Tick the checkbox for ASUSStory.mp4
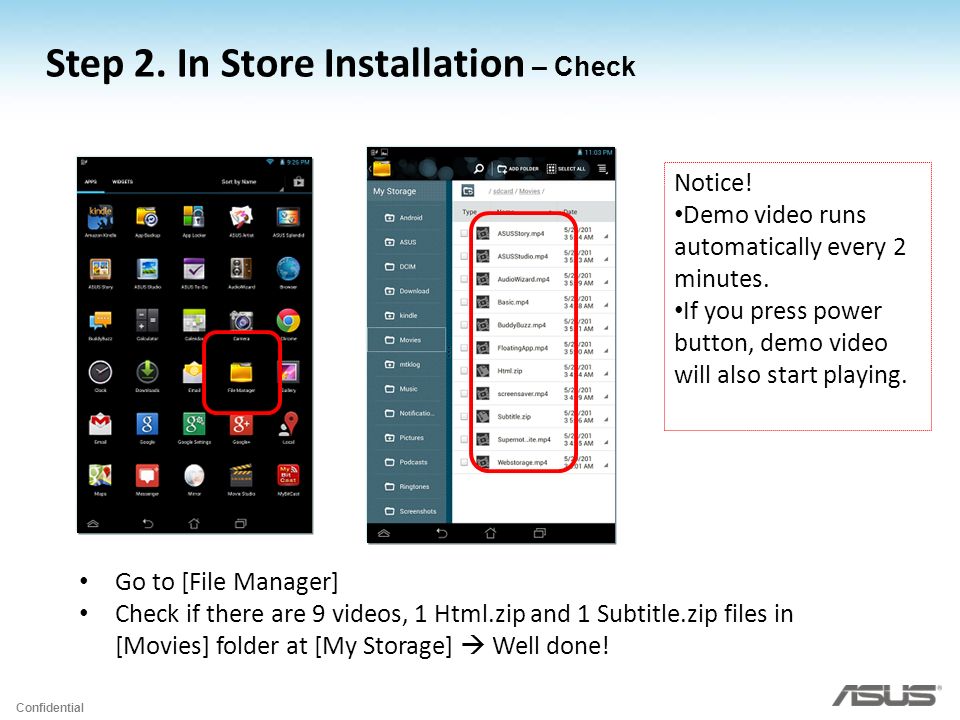Image resolution: width=960 pixels, height=720 pixels. tap(464, 233)
